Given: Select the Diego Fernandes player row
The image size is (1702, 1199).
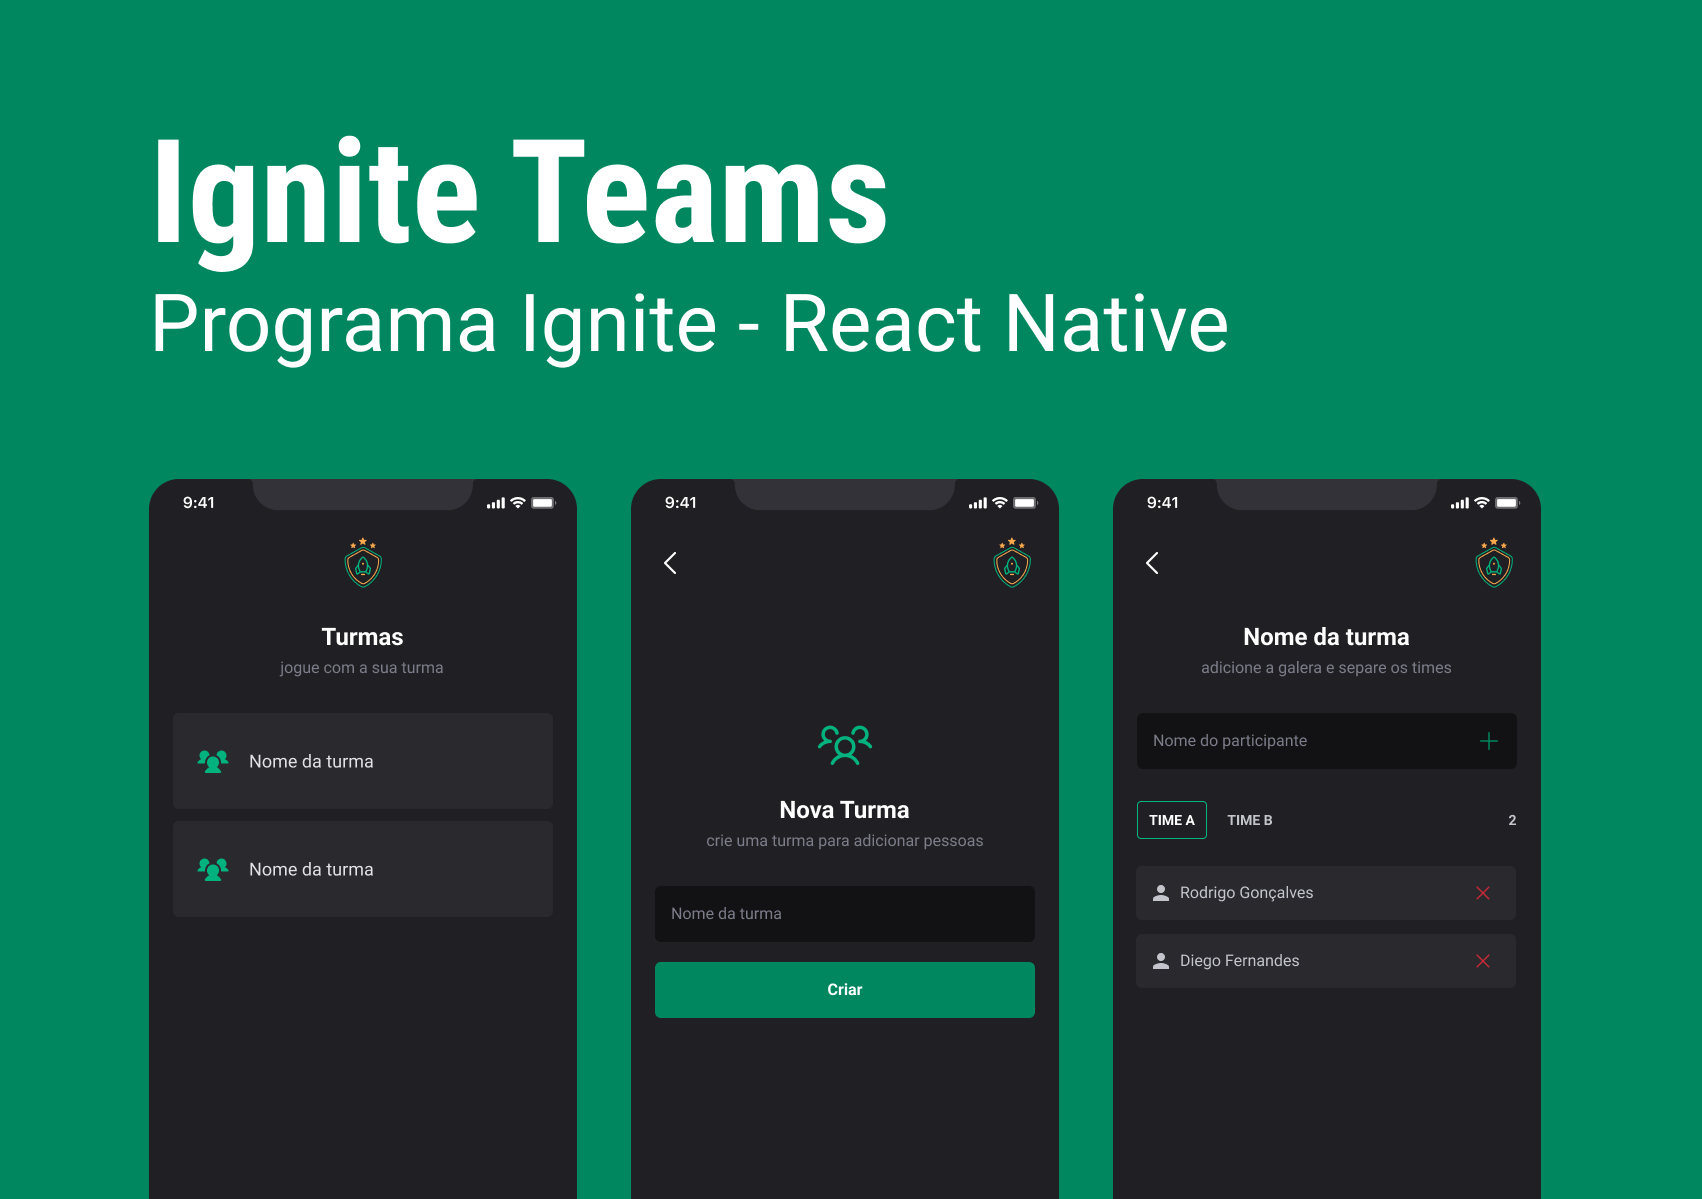Looking at the screenshot, I should point(1326,961).
